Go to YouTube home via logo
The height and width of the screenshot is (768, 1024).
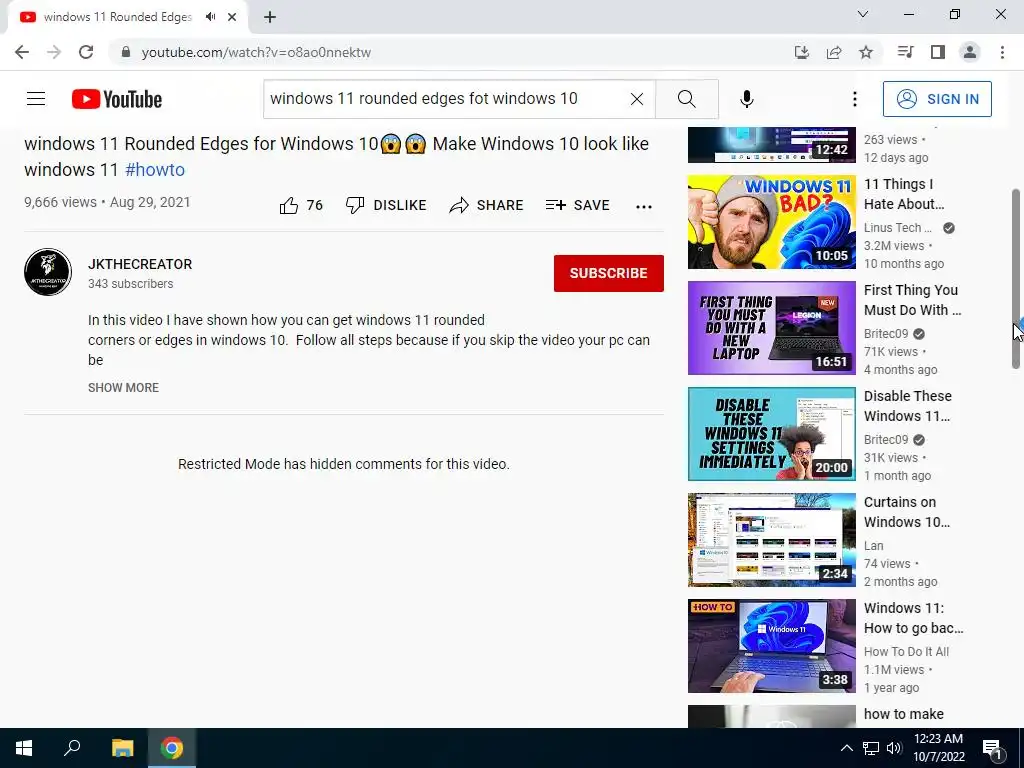click(117, 99)
